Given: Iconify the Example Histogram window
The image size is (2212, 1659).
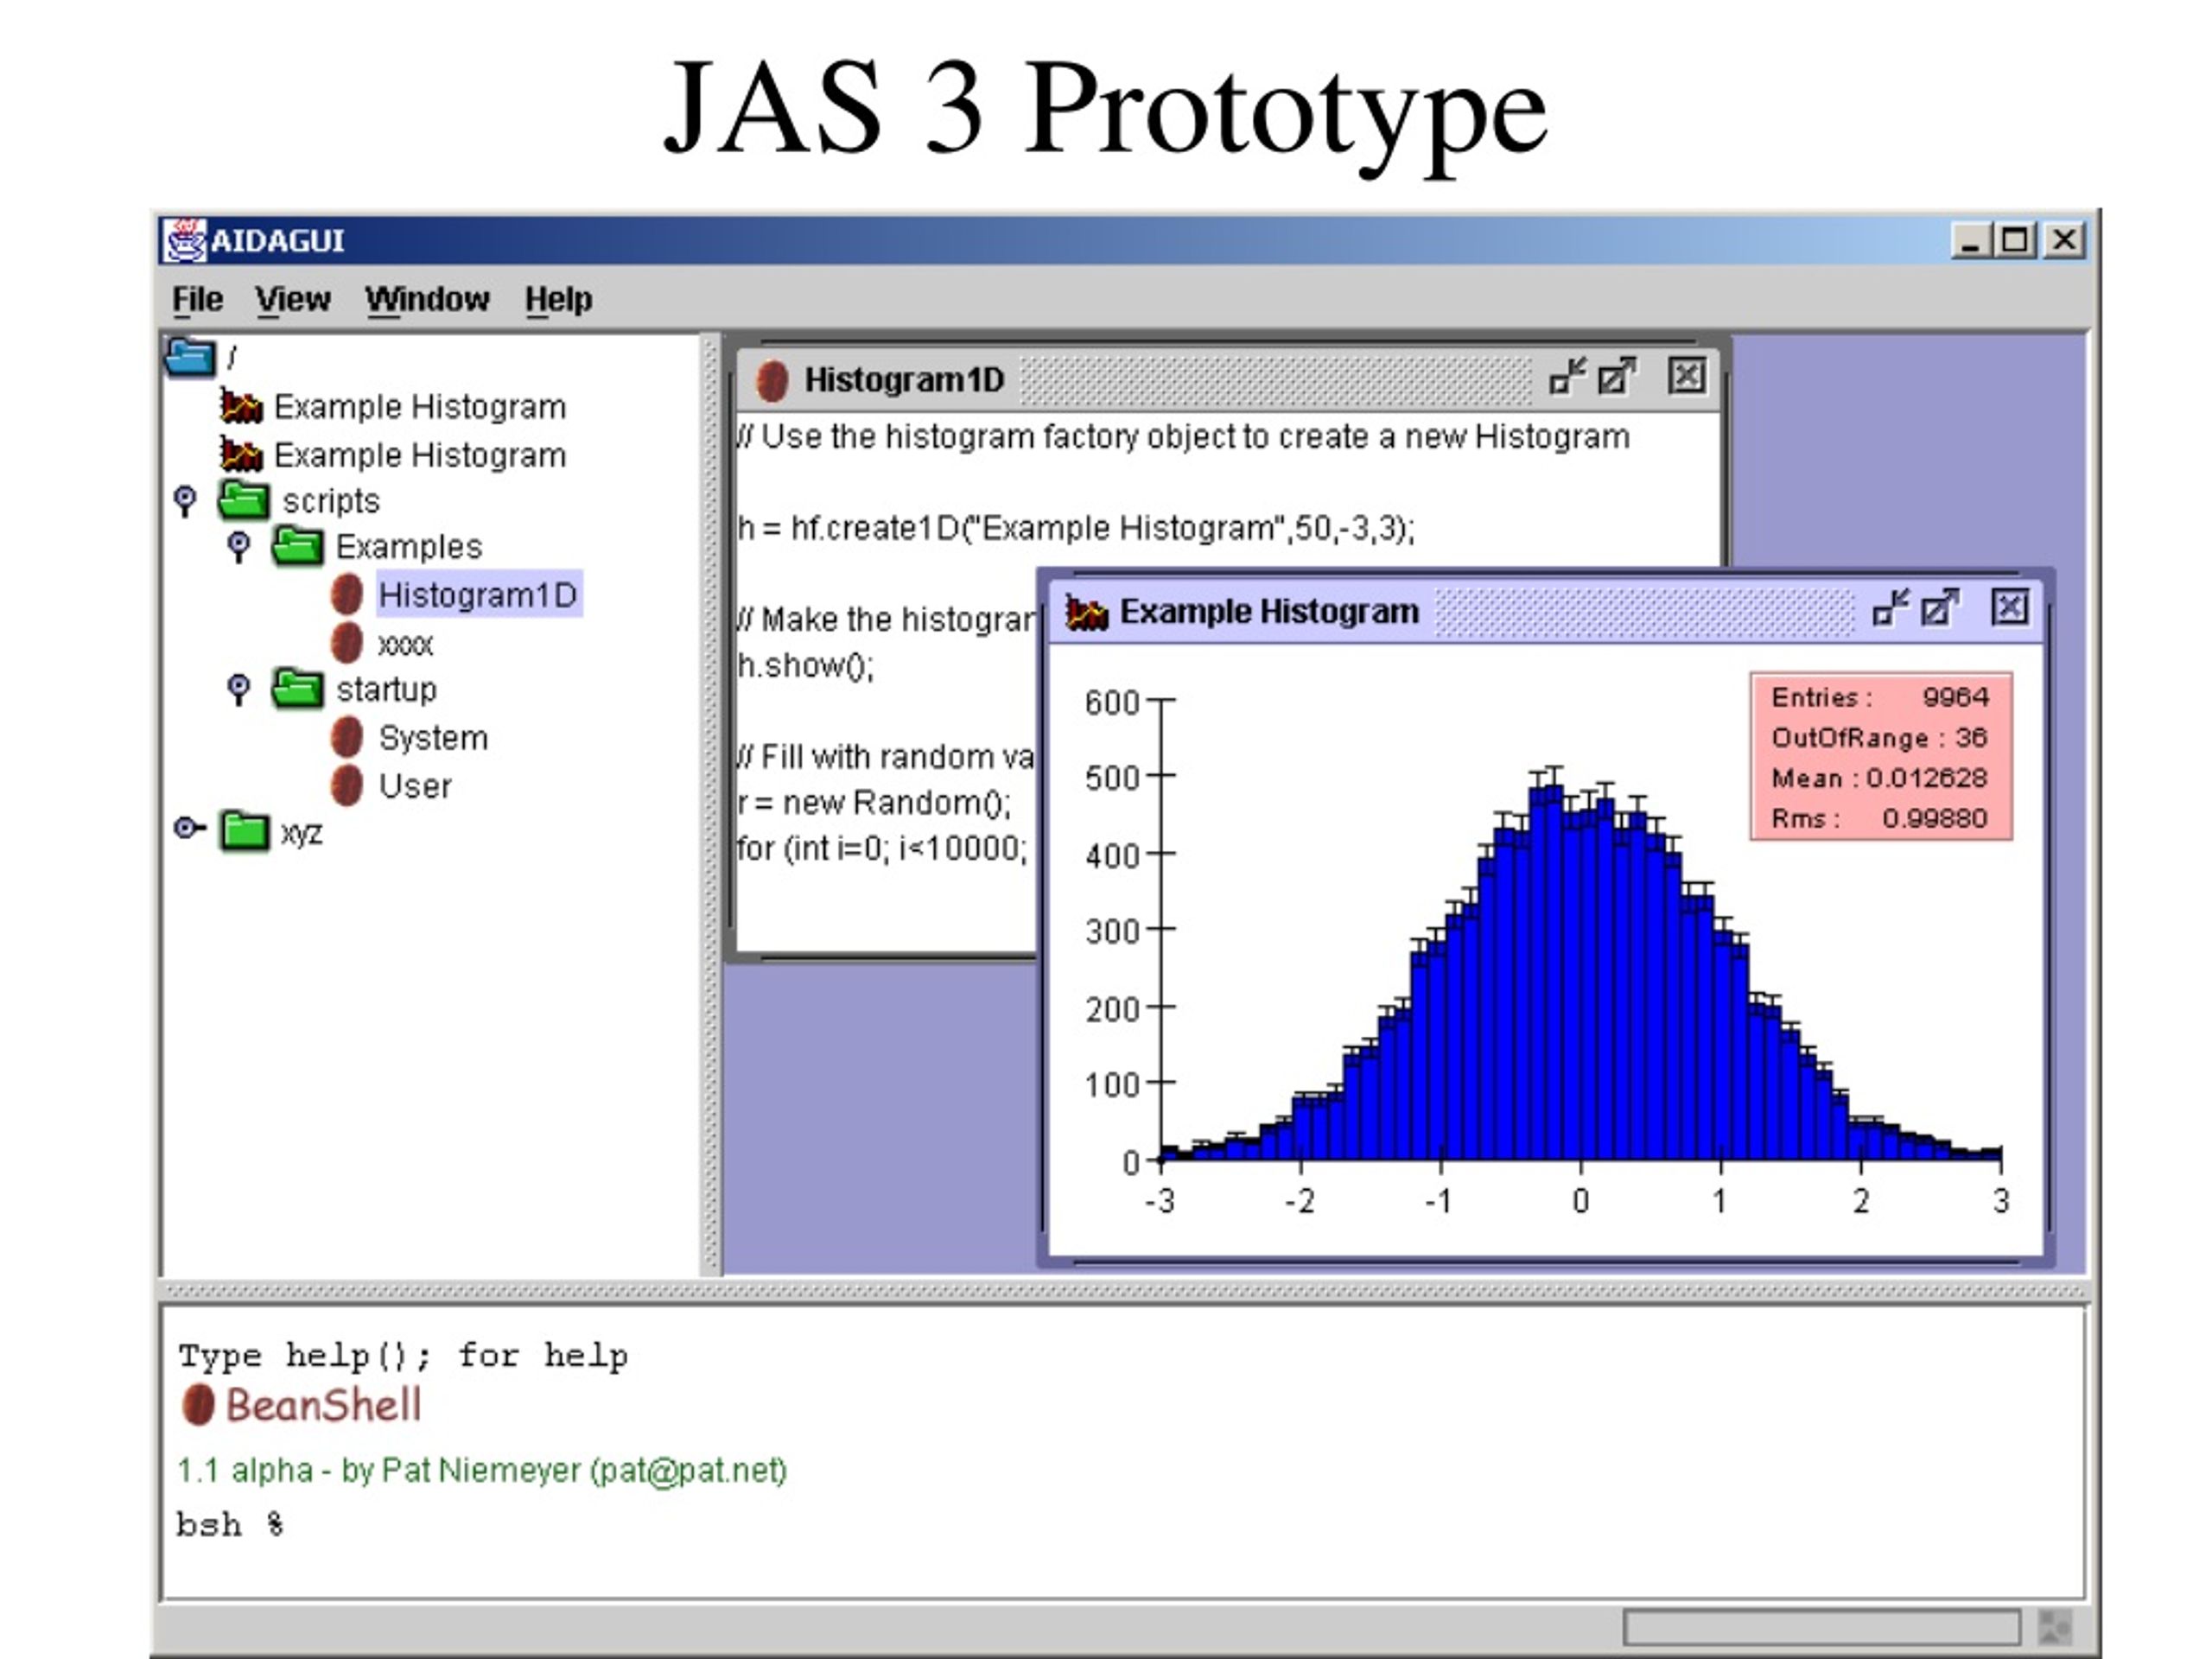Looking at the screenshot, I should tap(1890, 607).
